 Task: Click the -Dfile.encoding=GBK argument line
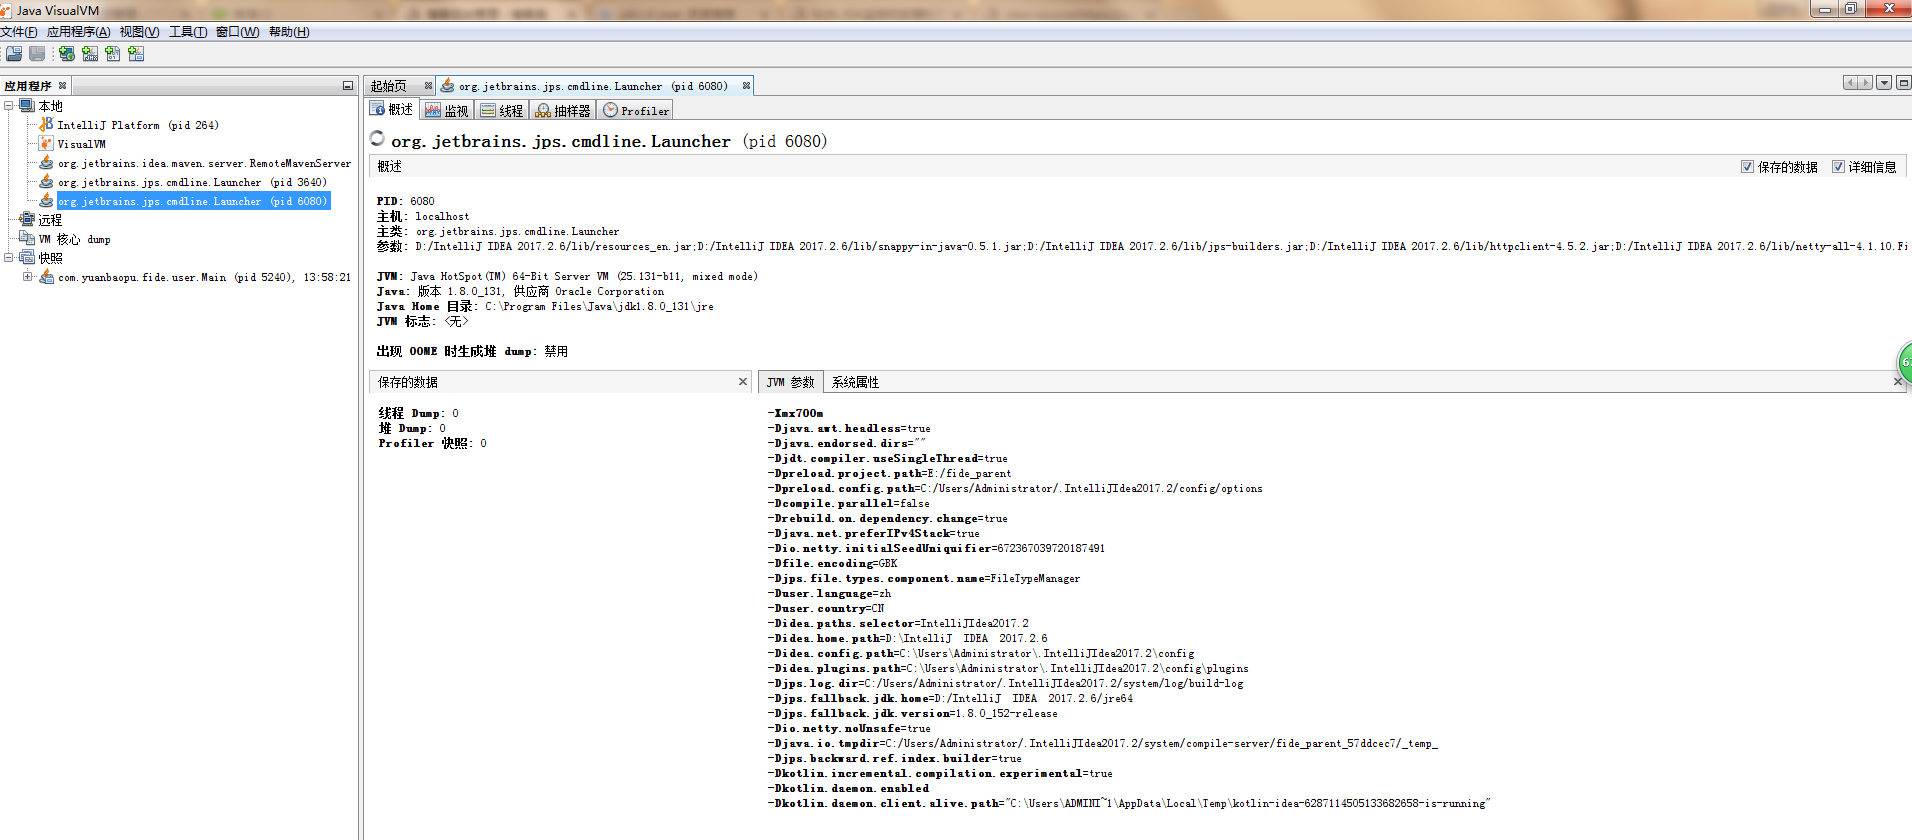coord(833,563)
